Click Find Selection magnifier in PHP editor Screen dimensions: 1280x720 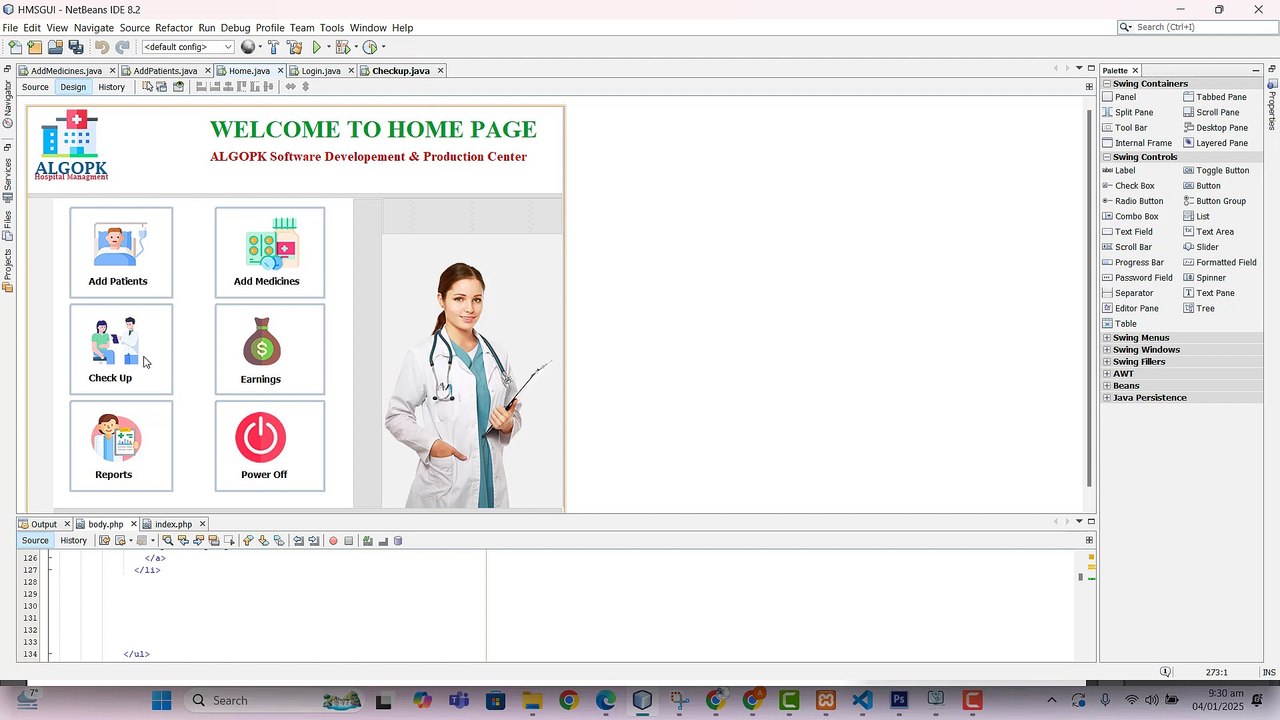[x=168, y=541]
